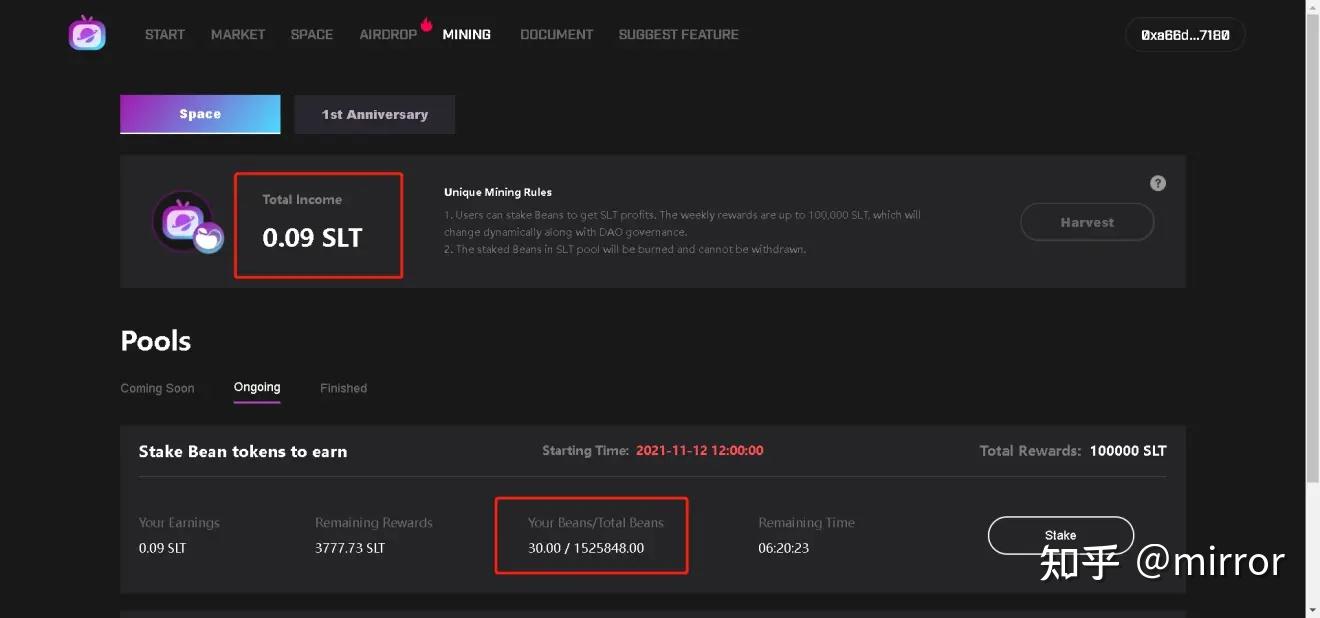Open the DOCUMENT navigation link

(557, 34)
